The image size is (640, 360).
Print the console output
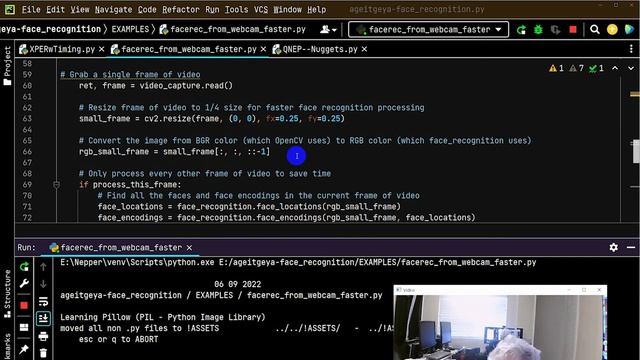[x=43, y=336]
